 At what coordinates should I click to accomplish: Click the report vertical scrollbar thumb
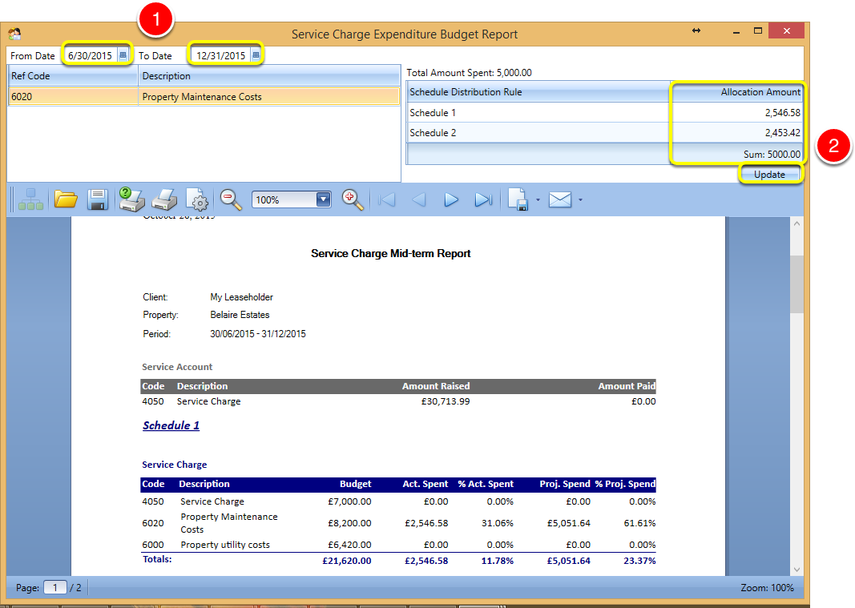797,284
